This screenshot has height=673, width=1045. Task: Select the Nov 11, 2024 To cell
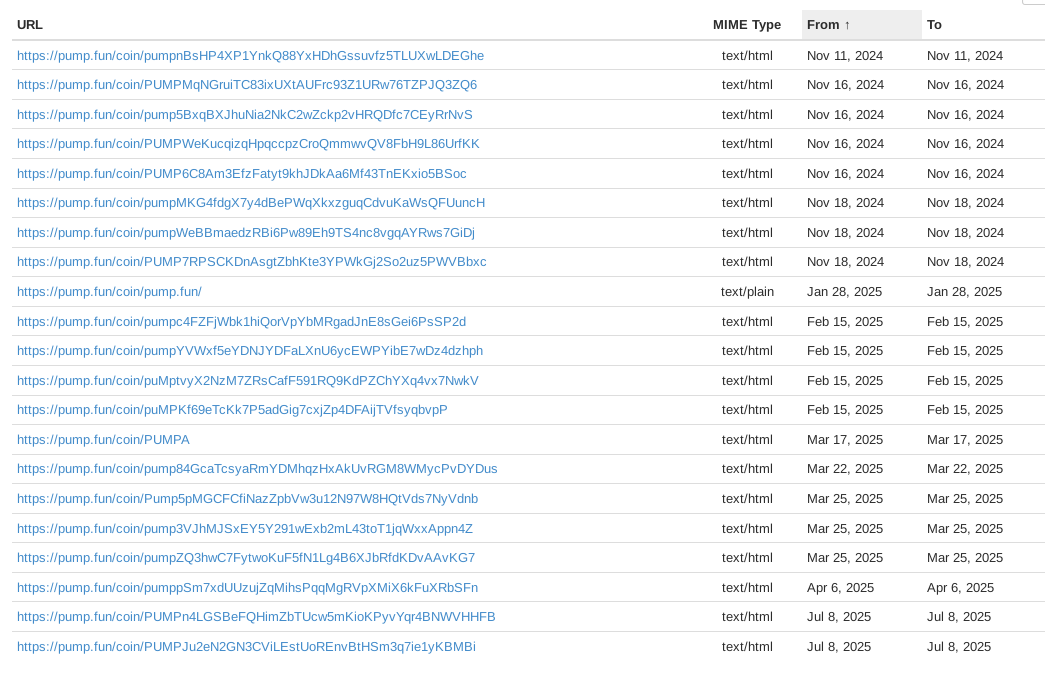coord(965,56)
